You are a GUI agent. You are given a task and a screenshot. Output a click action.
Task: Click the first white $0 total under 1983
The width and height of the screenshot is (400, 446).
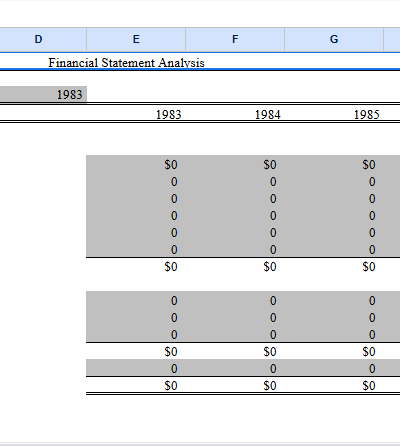click(136, 266)
